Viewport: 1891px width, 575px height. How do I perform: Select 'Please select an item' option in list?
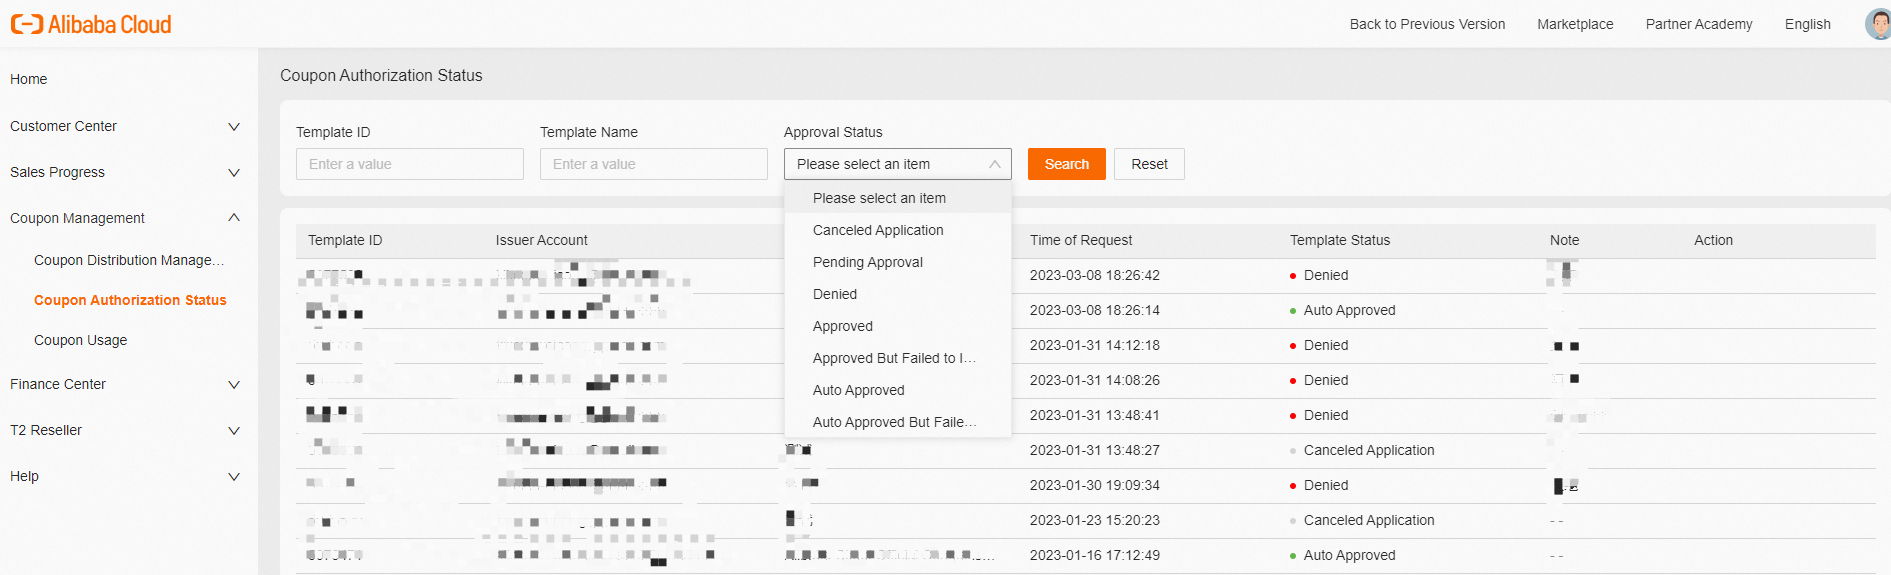pyautogui.click(x=898, y=198)
